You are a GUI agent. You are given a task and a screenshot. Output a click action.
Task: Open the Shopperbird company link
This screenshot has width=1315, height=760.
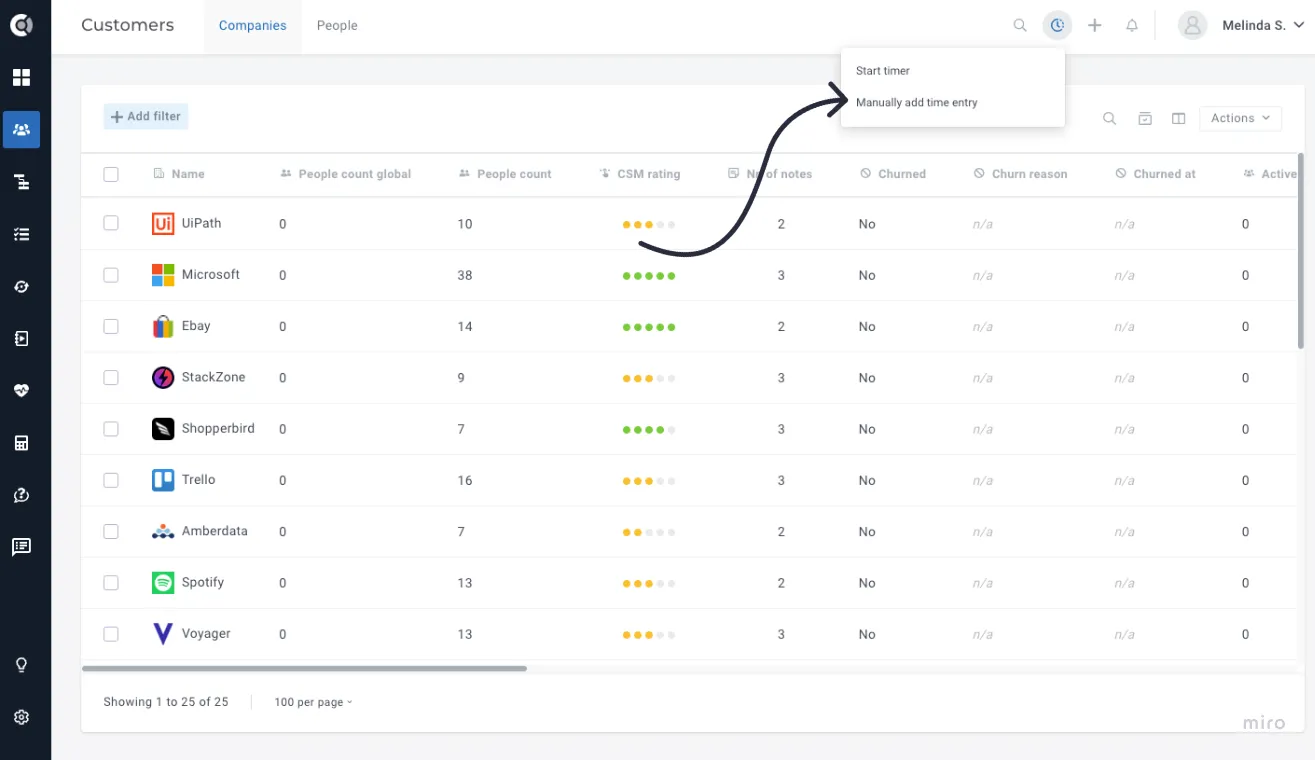[x=218, y=428]
